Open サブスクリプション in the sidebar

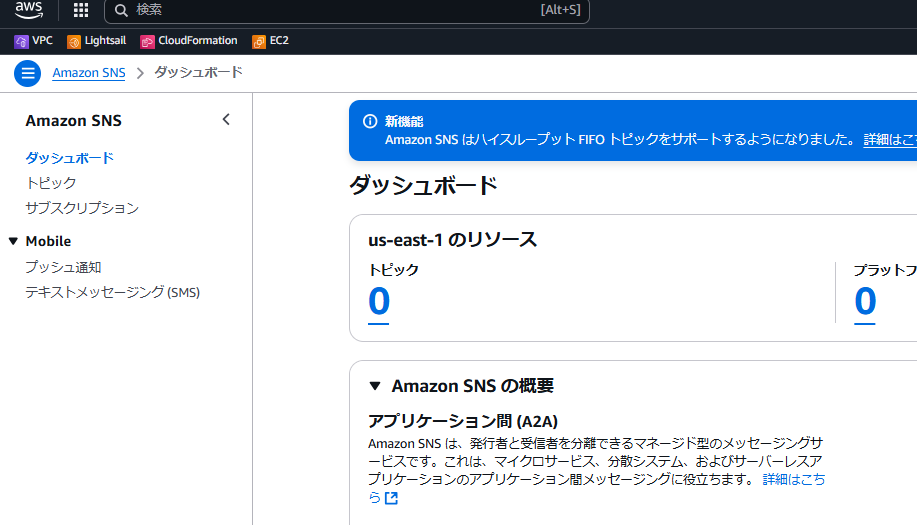click(82, 208)
